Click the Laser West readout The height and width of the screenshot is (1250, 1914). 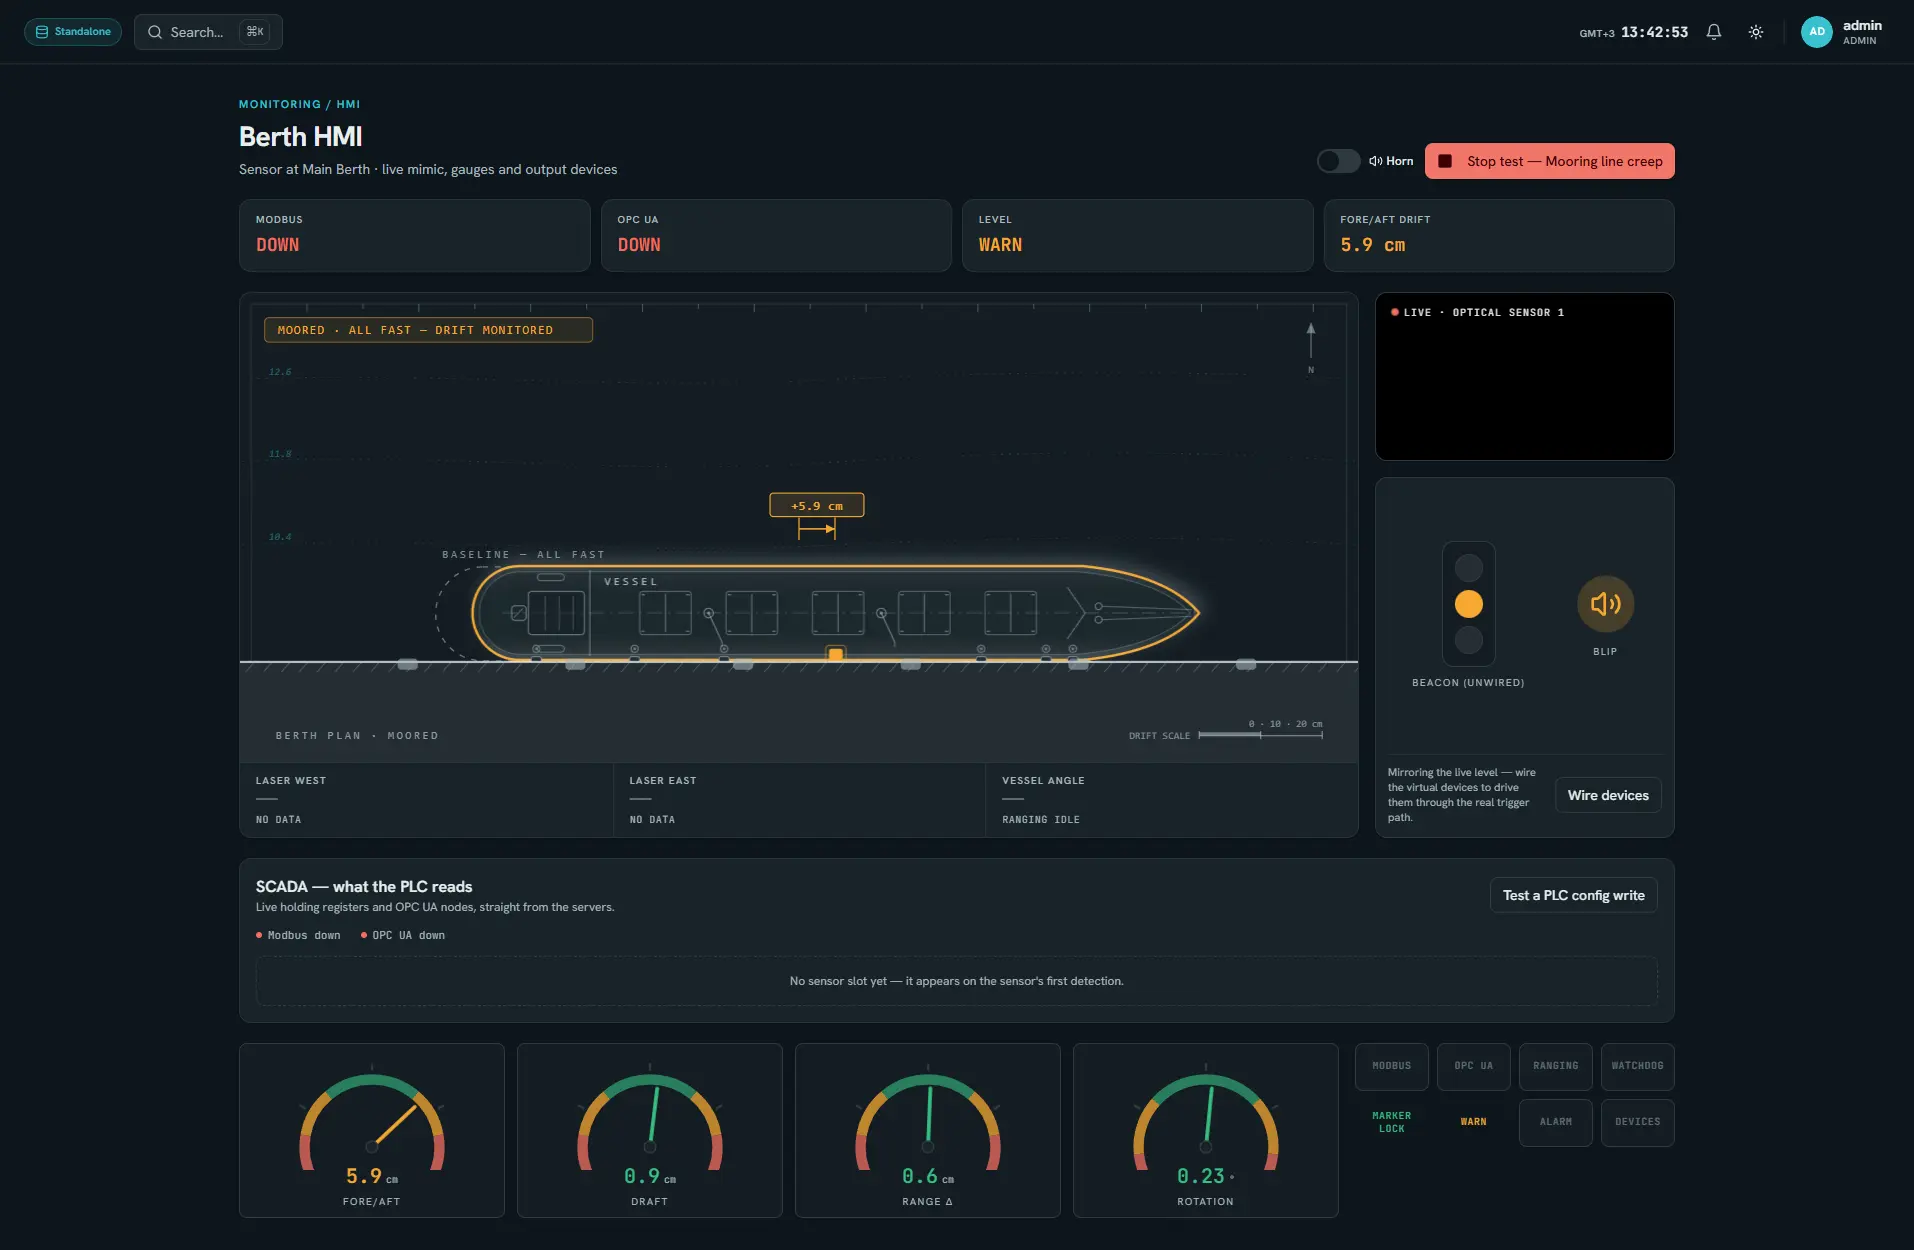tap(426, 800)
